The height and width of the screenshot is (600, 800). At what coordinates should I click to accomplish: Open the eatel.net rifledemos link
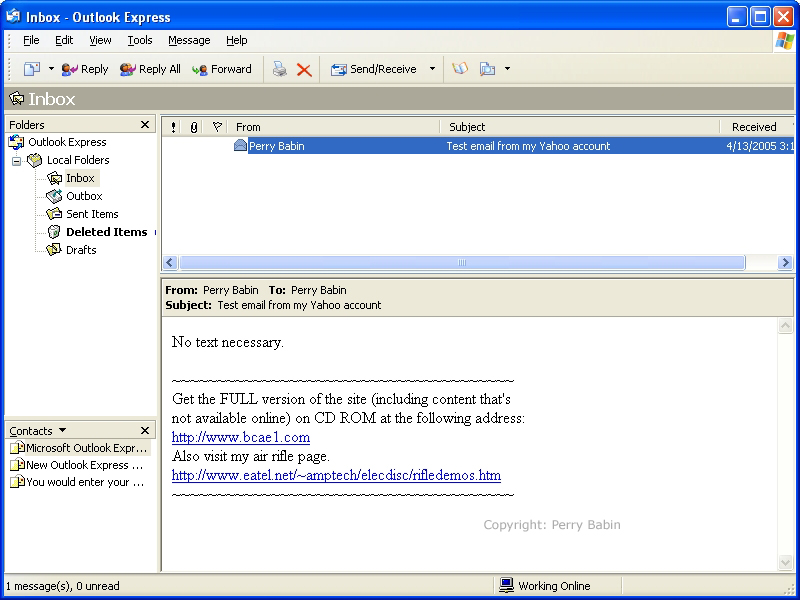(x=336, y=475)
